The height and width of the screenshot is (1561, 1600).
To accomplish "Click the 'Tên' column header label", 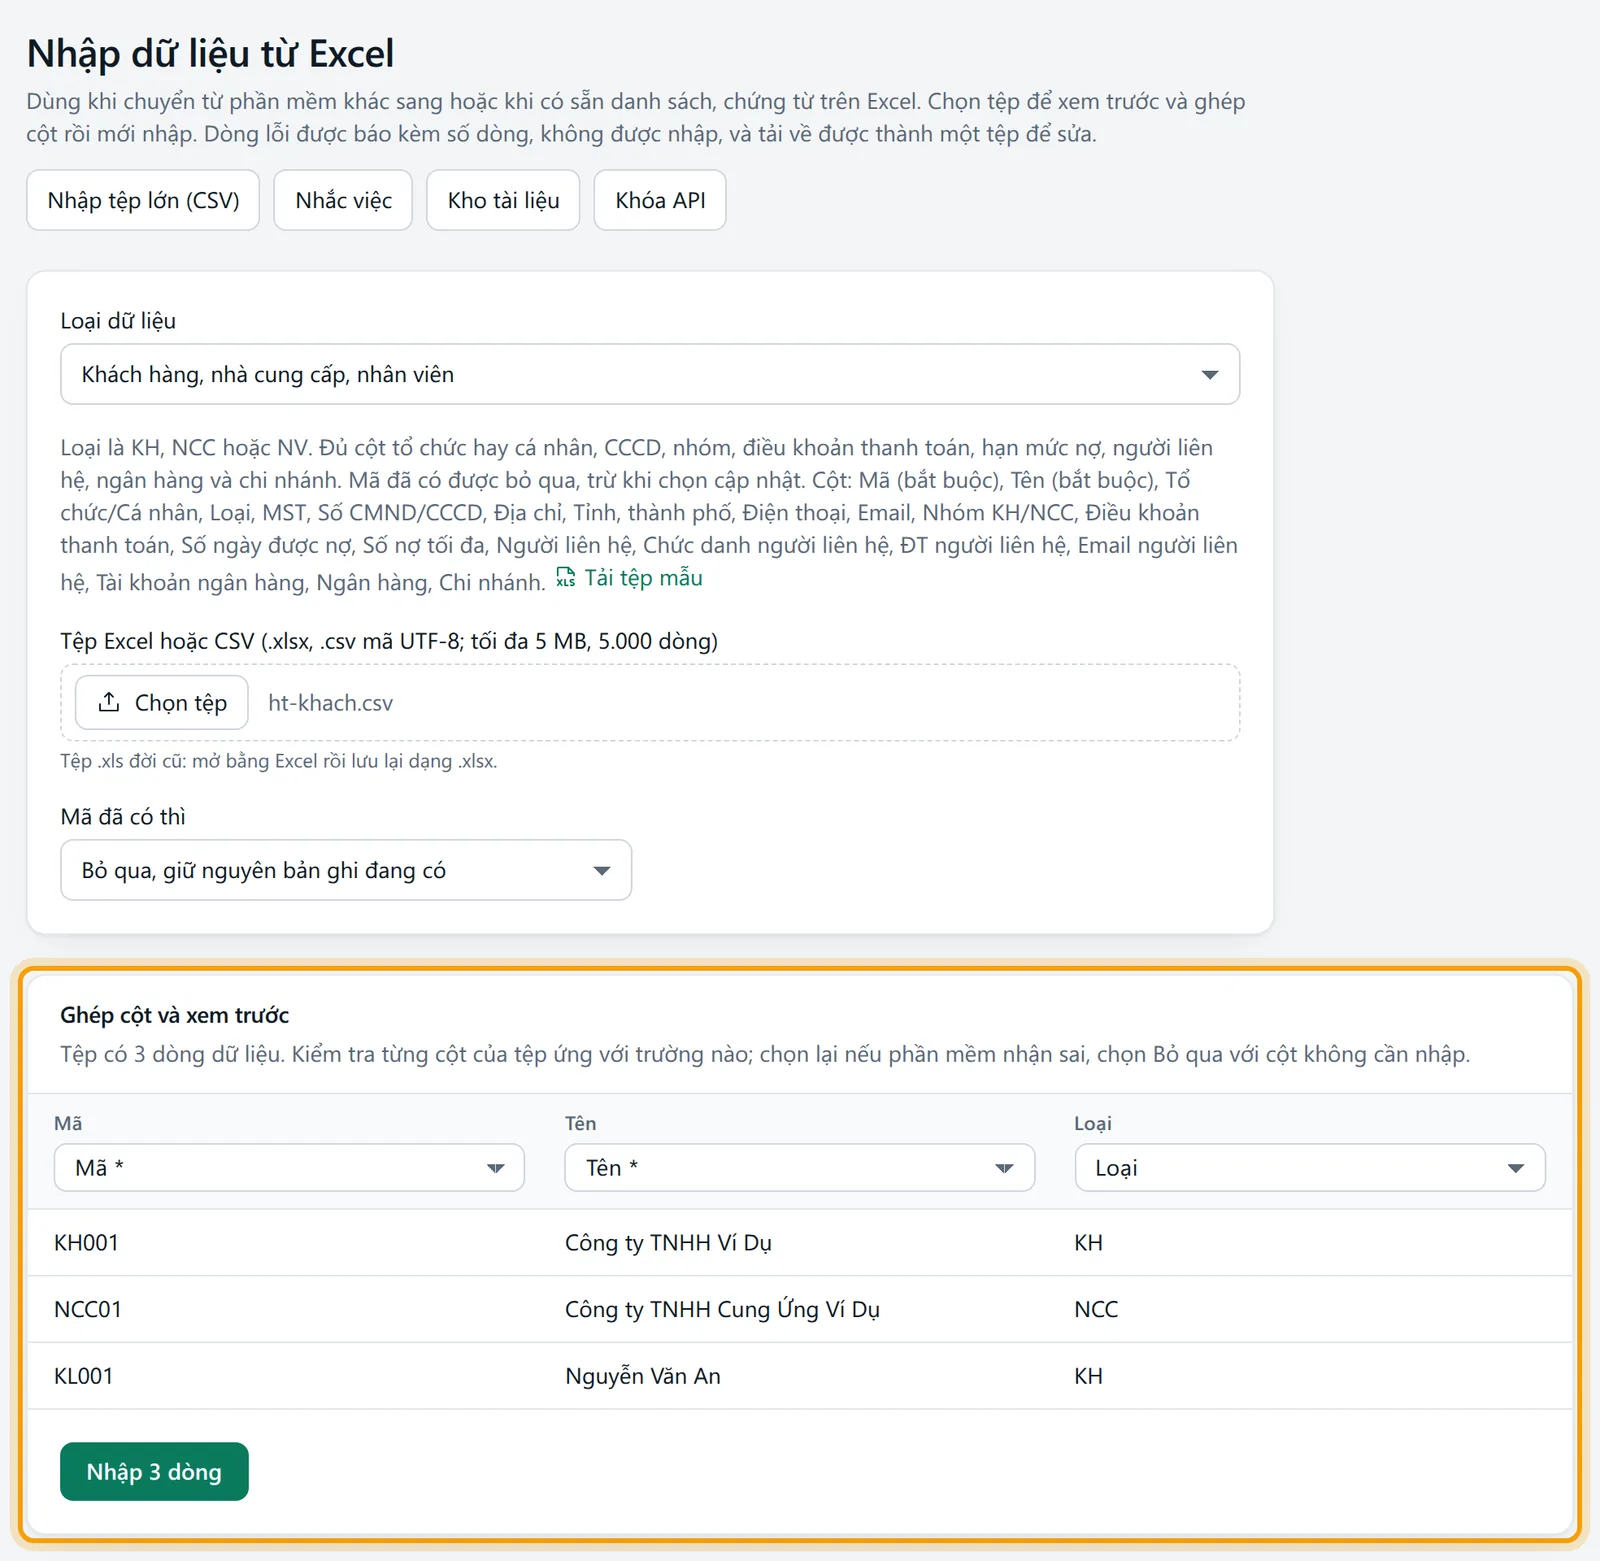I will 580,1123.
